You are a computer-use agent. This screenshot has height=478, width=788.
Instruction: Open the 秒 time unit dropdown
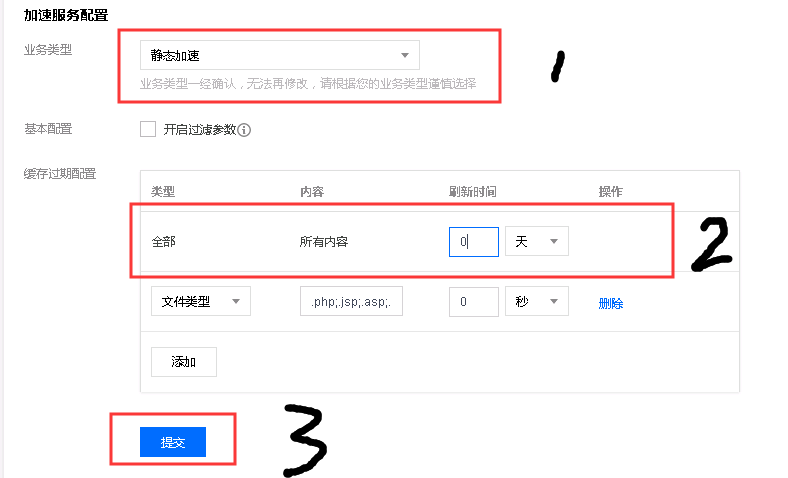pos(537,302)
